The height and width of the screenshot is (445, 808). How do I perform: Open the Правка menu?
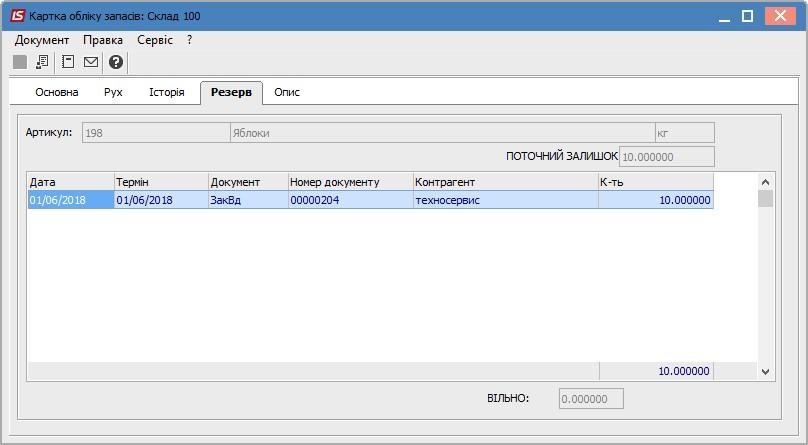pos(103,40)
